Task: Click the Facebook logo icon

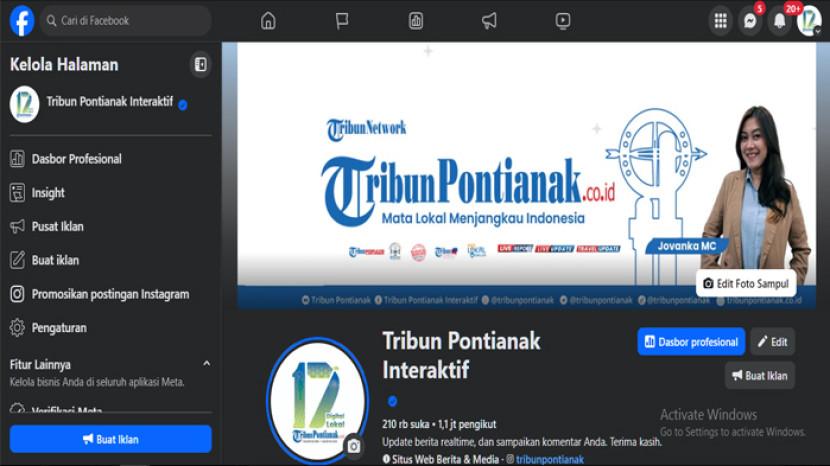Action: point(21,20)
